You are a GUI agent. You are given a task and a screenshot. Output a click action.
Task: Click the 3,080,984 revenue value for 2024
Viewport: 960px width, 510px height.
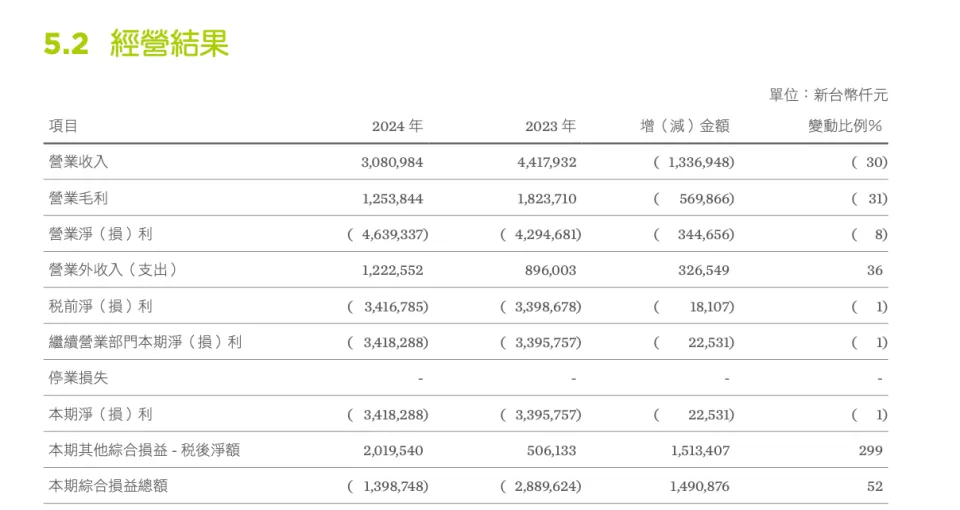pyautogui.click(x=392, y=162)
